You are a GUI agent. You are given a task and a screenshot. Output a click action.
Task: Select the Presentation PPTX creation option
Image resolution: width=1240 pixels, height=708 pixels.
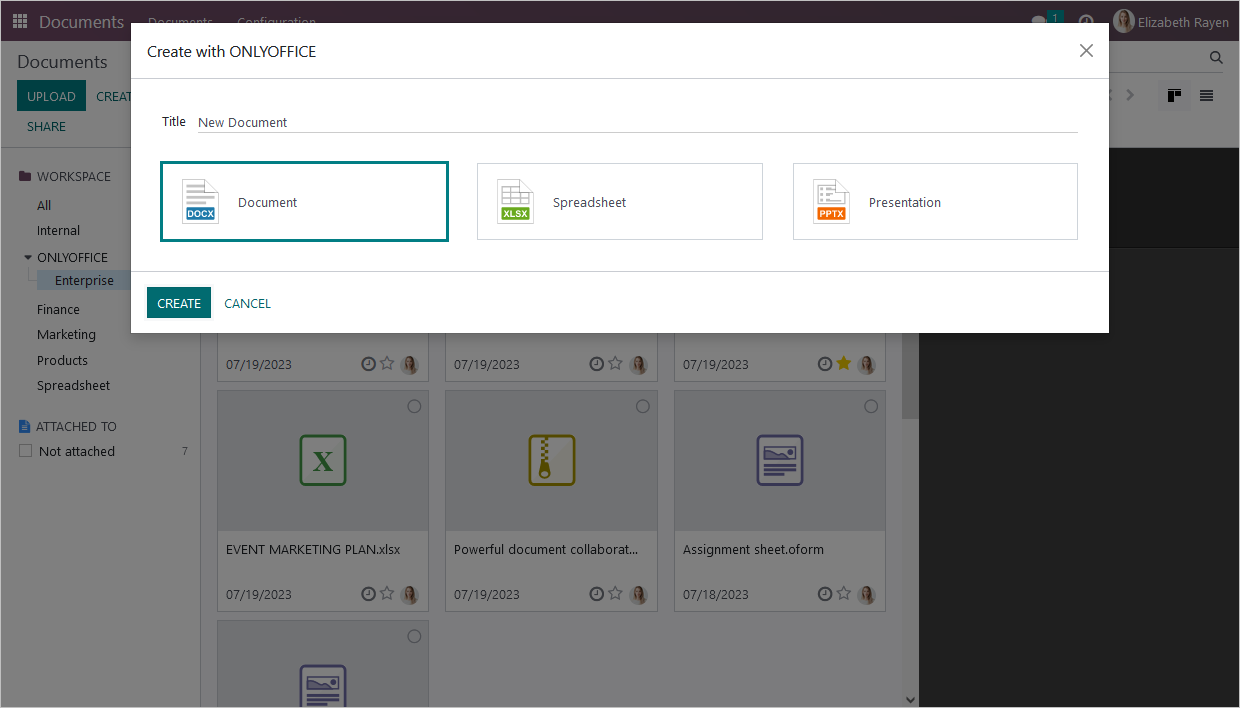(934, 201)
